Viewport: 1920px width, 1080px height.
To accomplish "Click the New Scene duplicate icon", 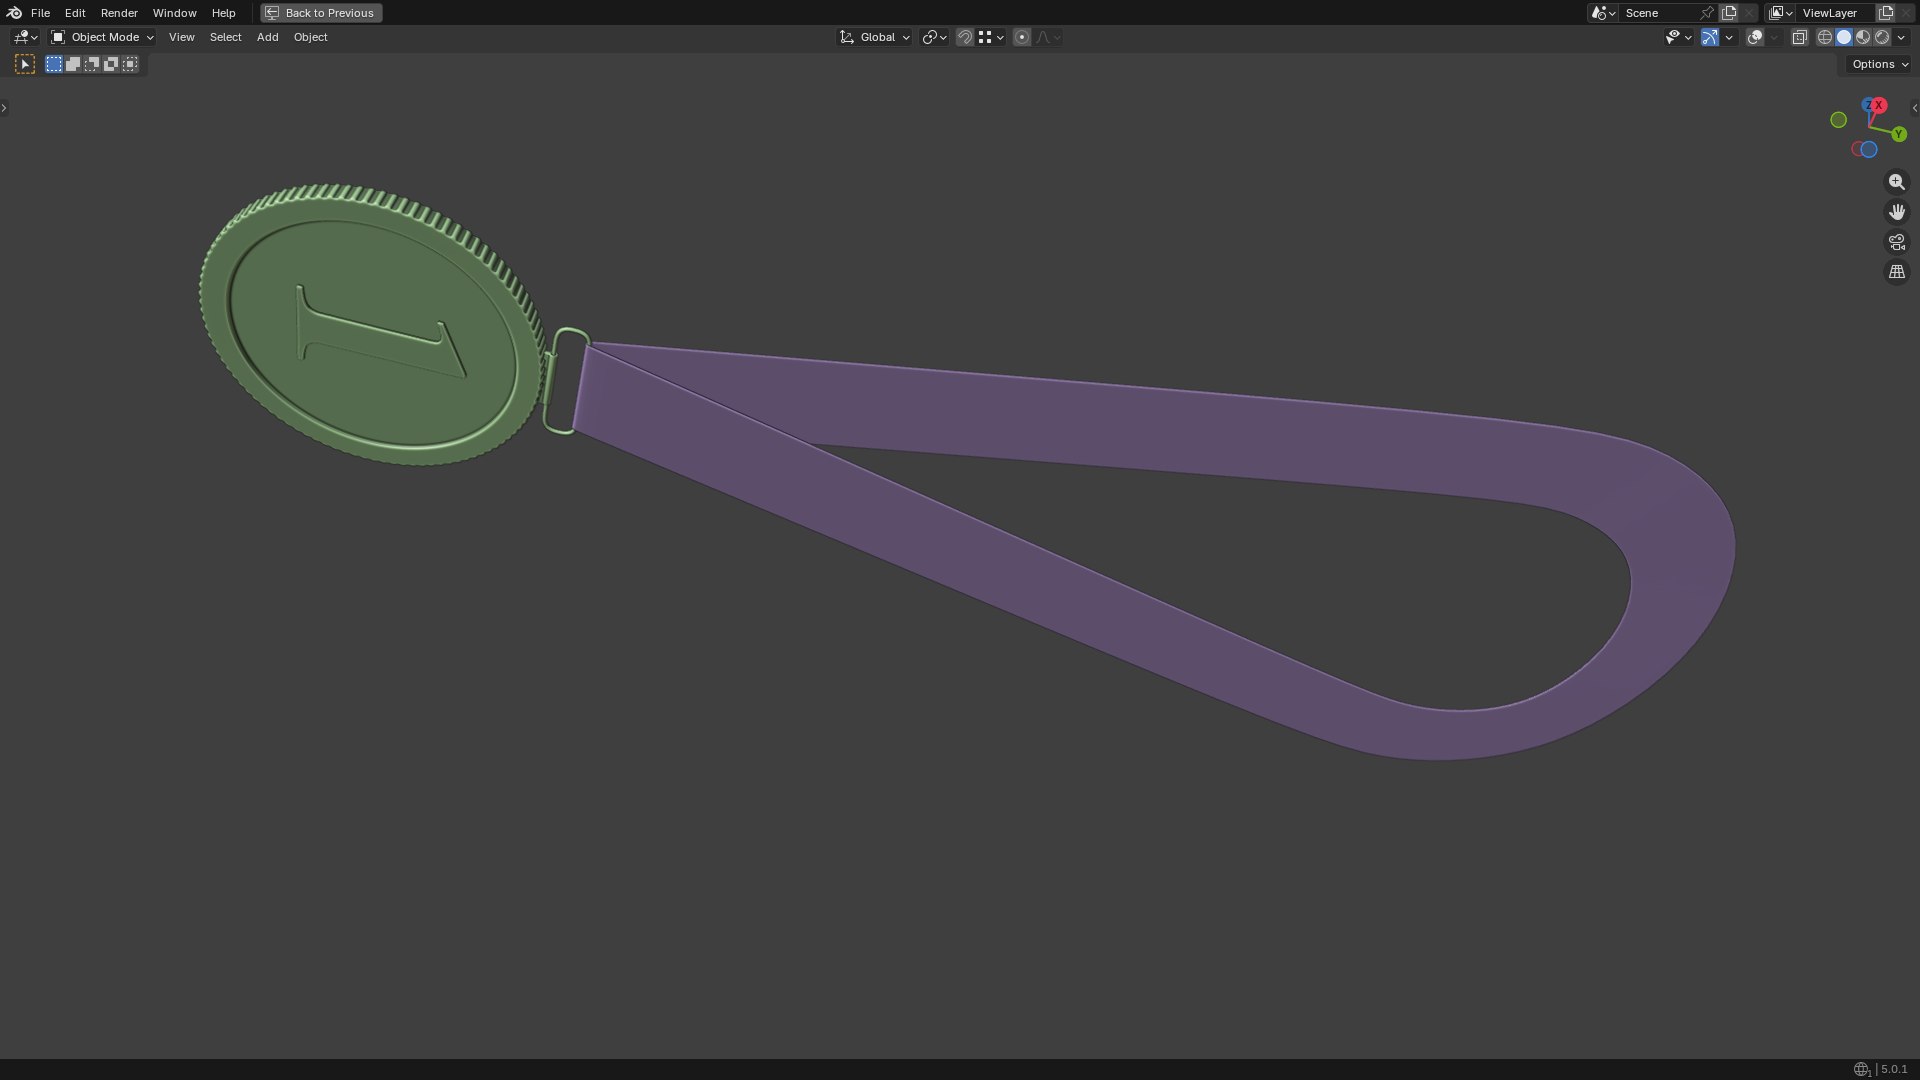I will click(1729, 13).
